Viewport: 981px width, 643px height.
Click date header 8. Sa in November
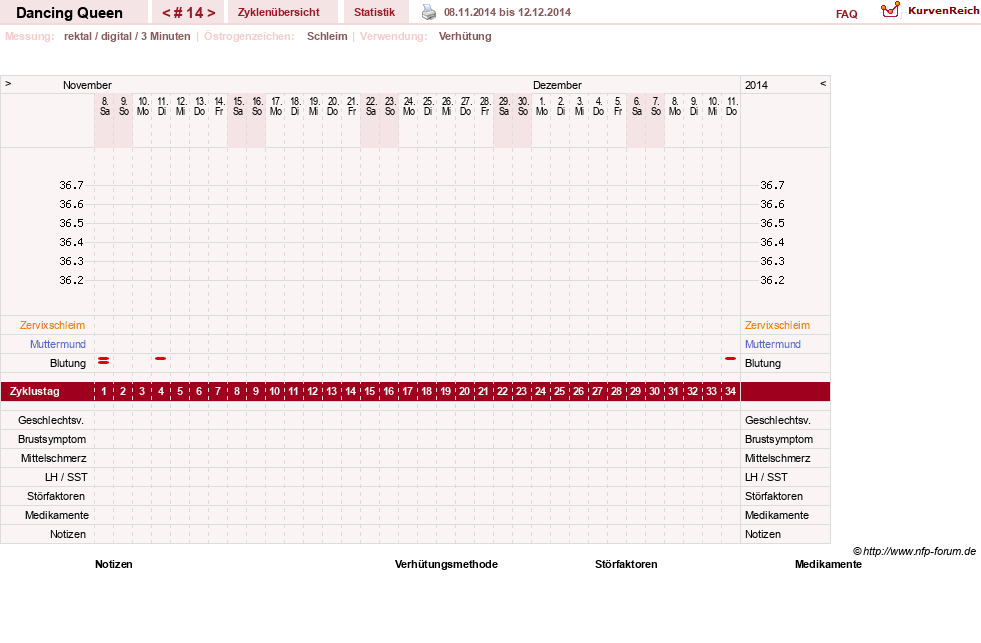(104, 106)
